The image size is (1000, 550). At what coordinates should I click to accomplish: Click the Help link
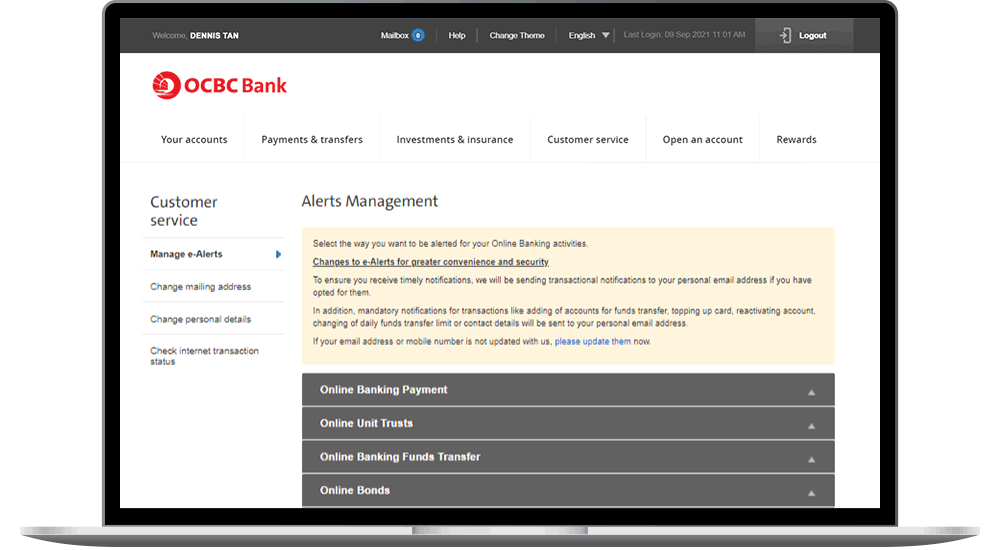click(x=457, y=35)
